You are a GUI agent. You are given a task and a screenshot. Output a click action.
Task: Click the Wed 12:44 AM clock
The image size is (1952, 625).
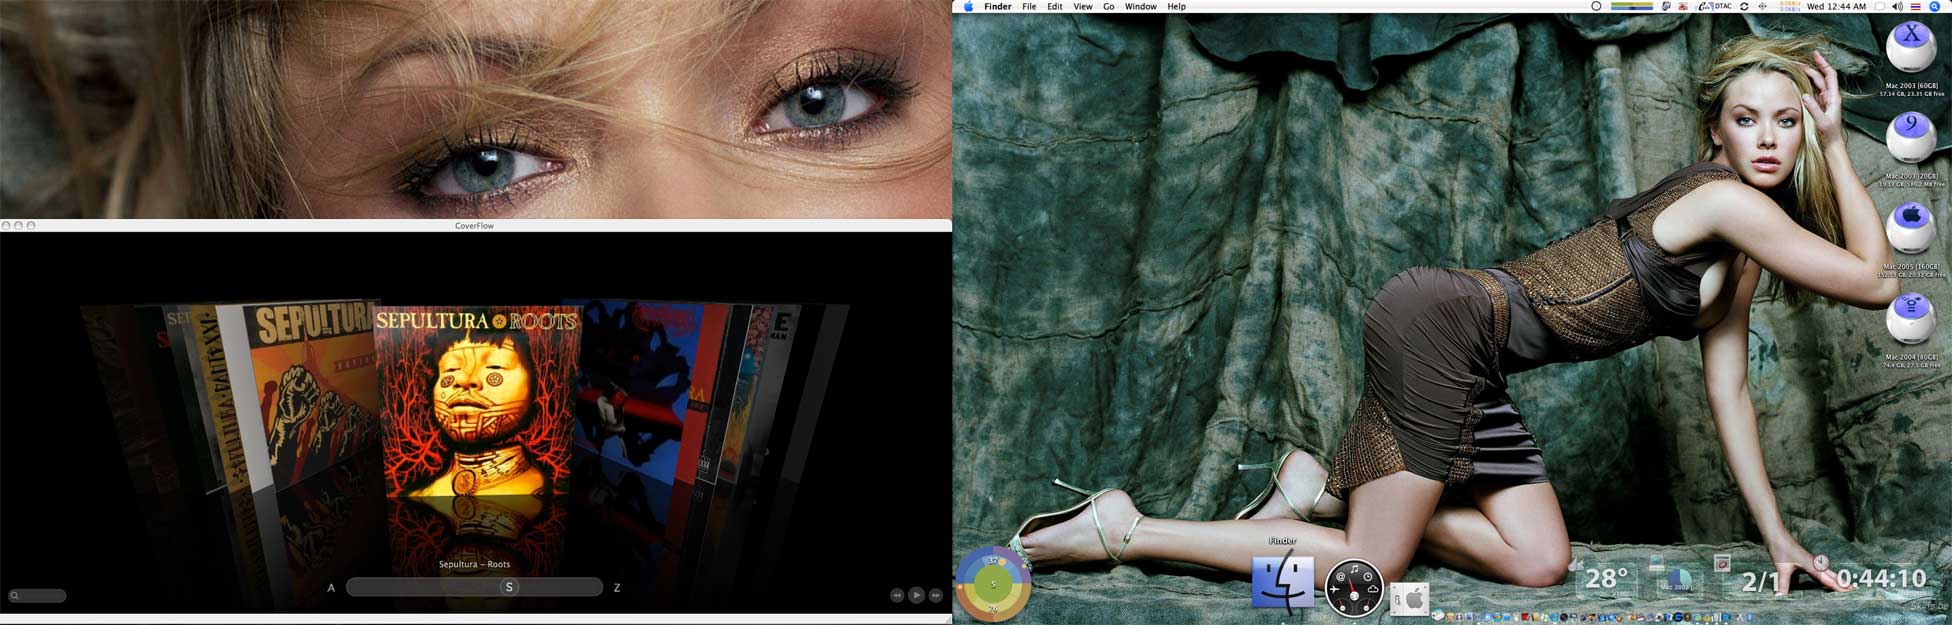1836,7
